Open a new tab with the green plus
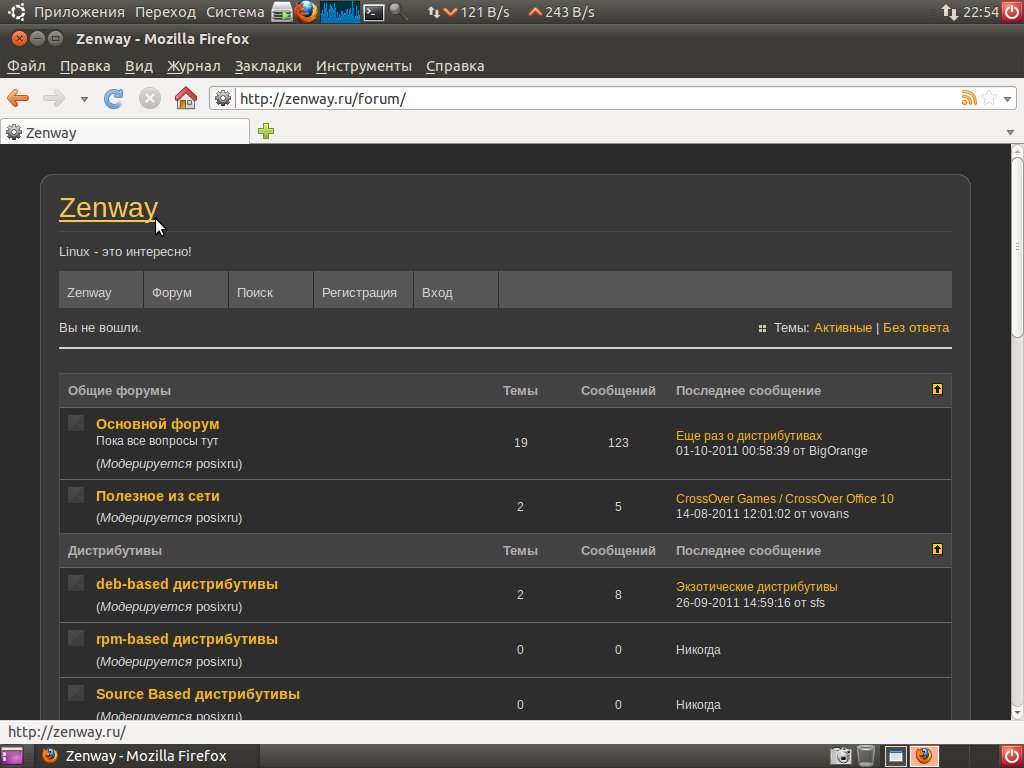Viewport: 1024px width, 768px height. click(x=266, y=131)
